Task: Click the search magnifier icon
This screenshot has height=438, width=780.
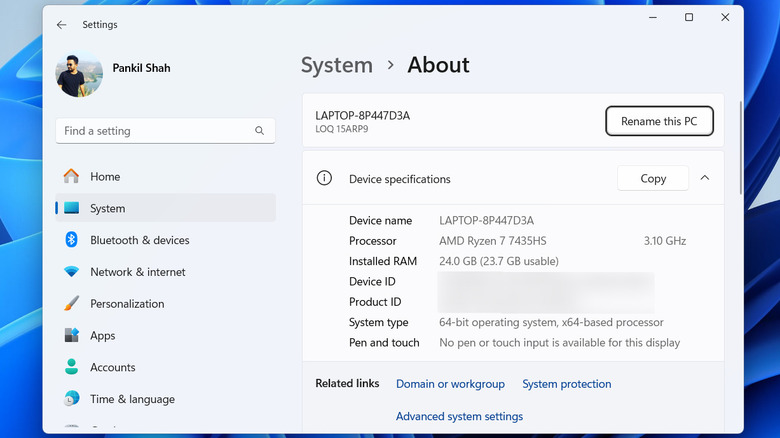Action: tap(260, 131)
